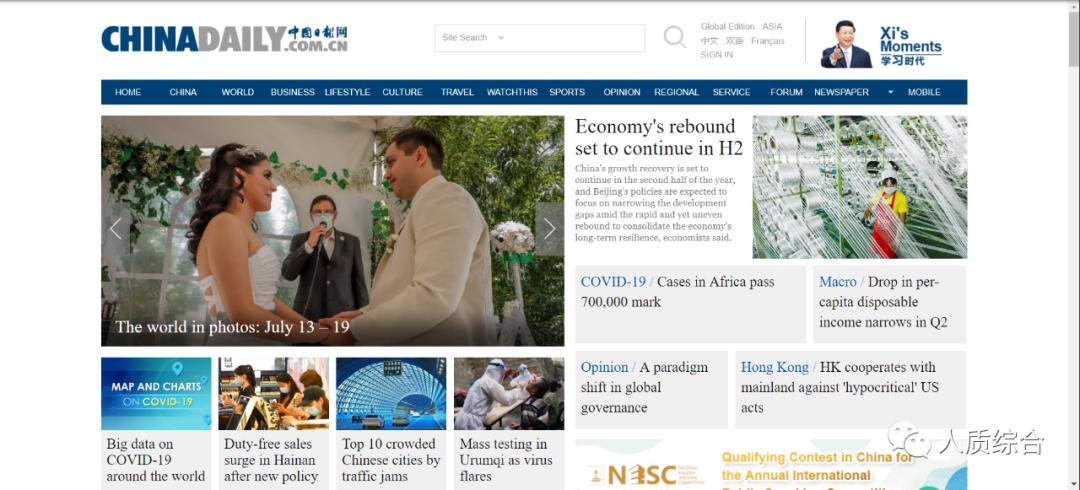Open the SPORTS menu item
Image resolution: width=1080 pixels, height=490 pixels.
[567, 92]
